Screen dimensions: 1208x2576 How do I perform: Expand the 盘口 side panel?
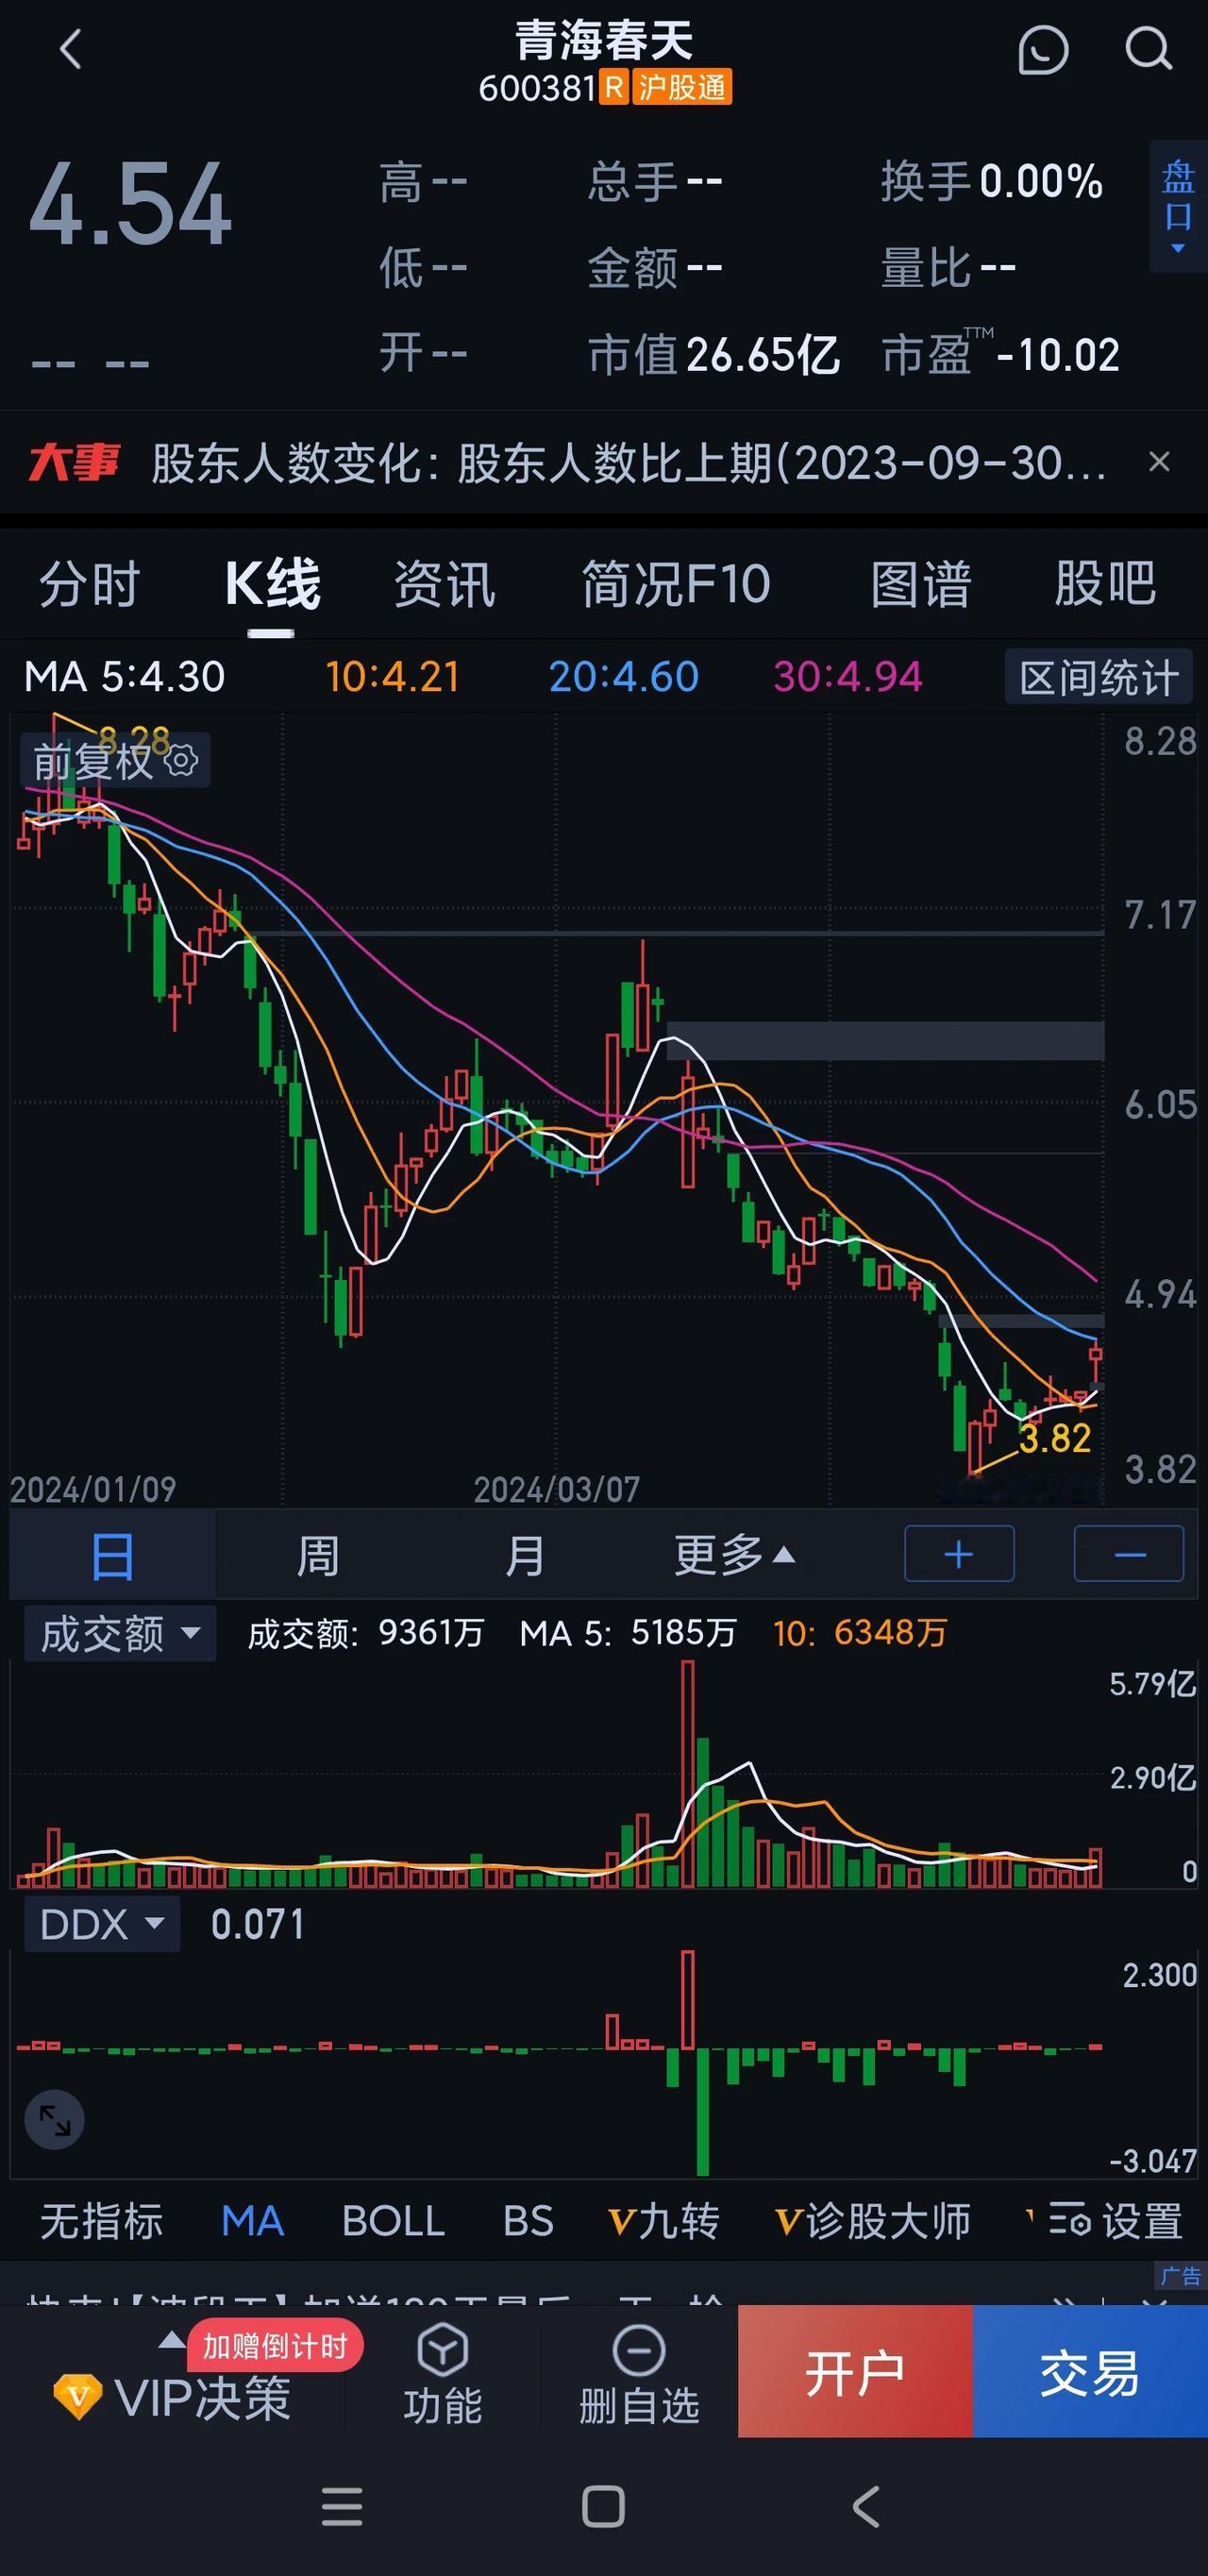(1178, 207)
